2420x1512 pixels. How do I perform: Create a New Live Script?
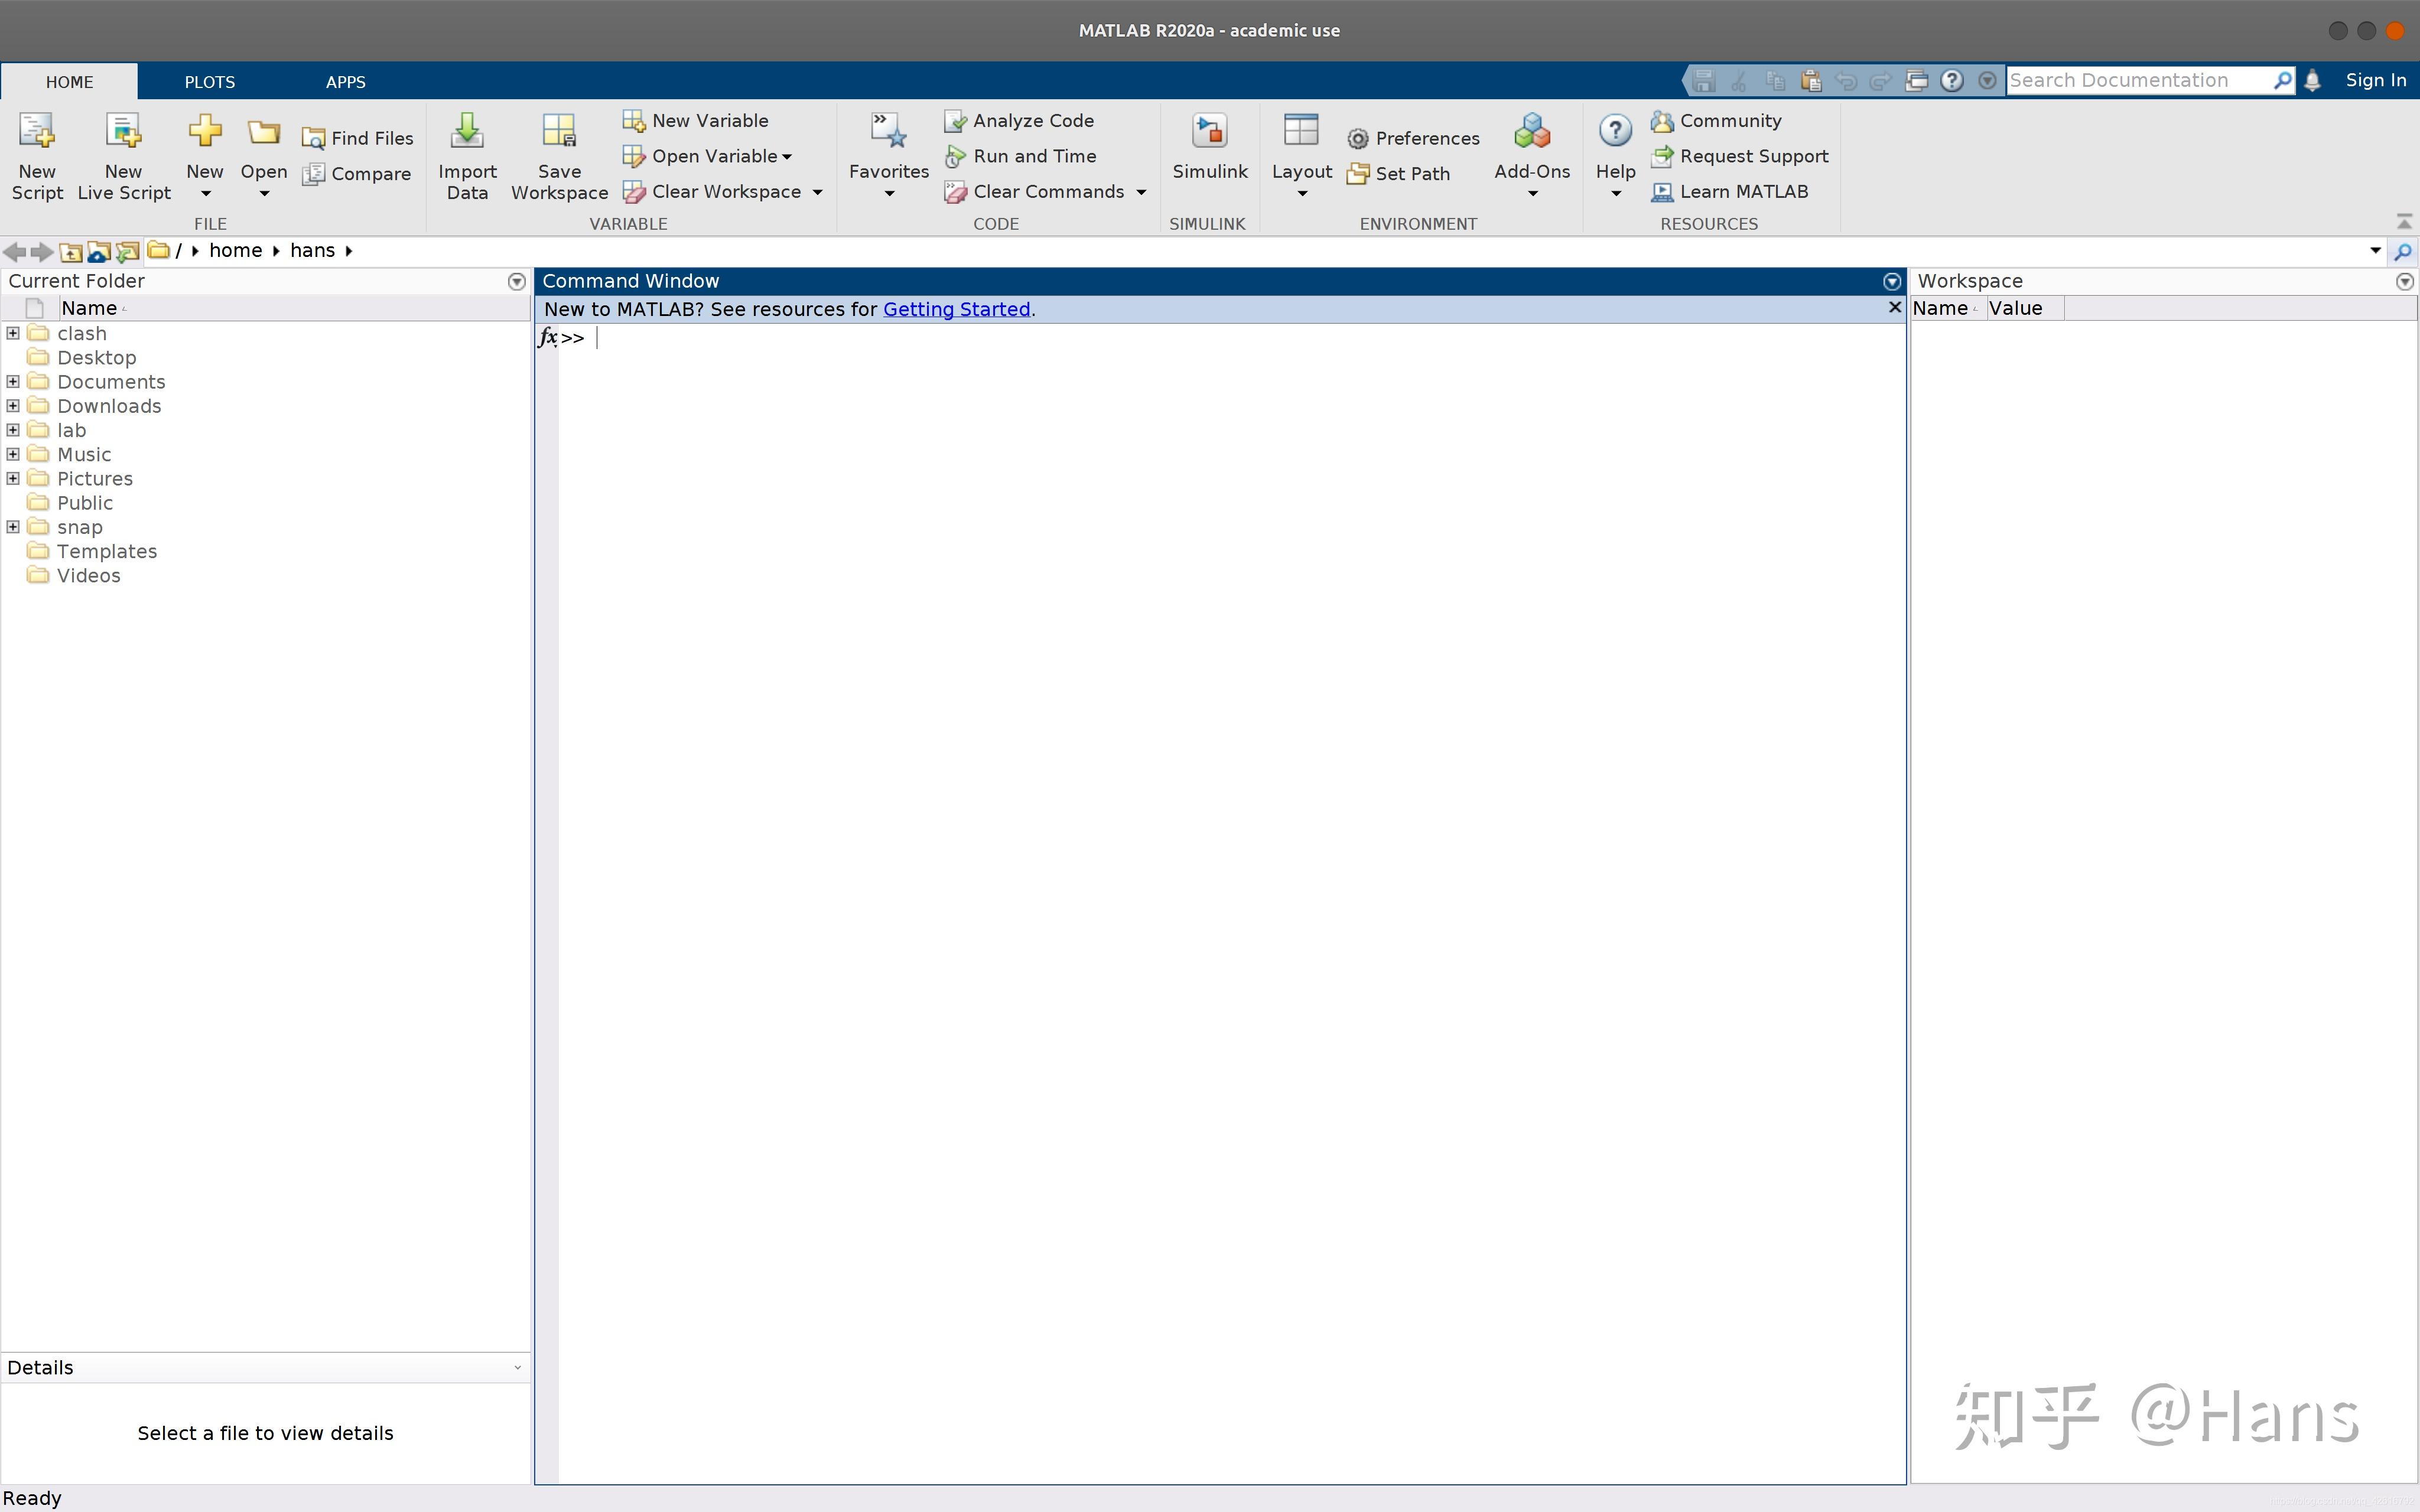point(124,156)
